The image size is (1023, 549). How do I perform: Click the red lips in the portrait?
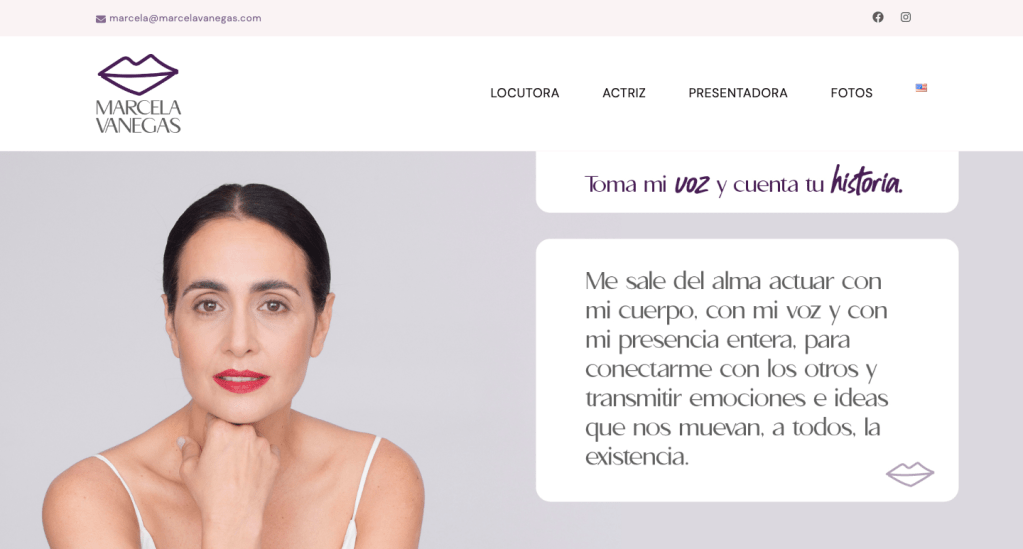(241, 381)
